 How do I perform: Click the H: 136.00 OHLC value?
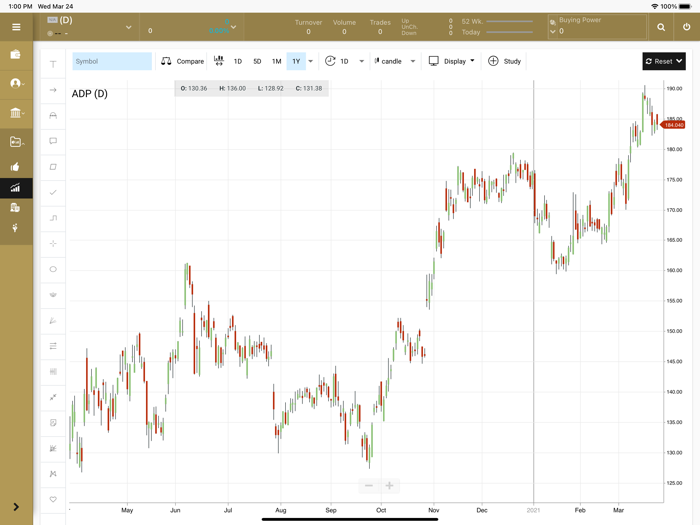[233, 88]
